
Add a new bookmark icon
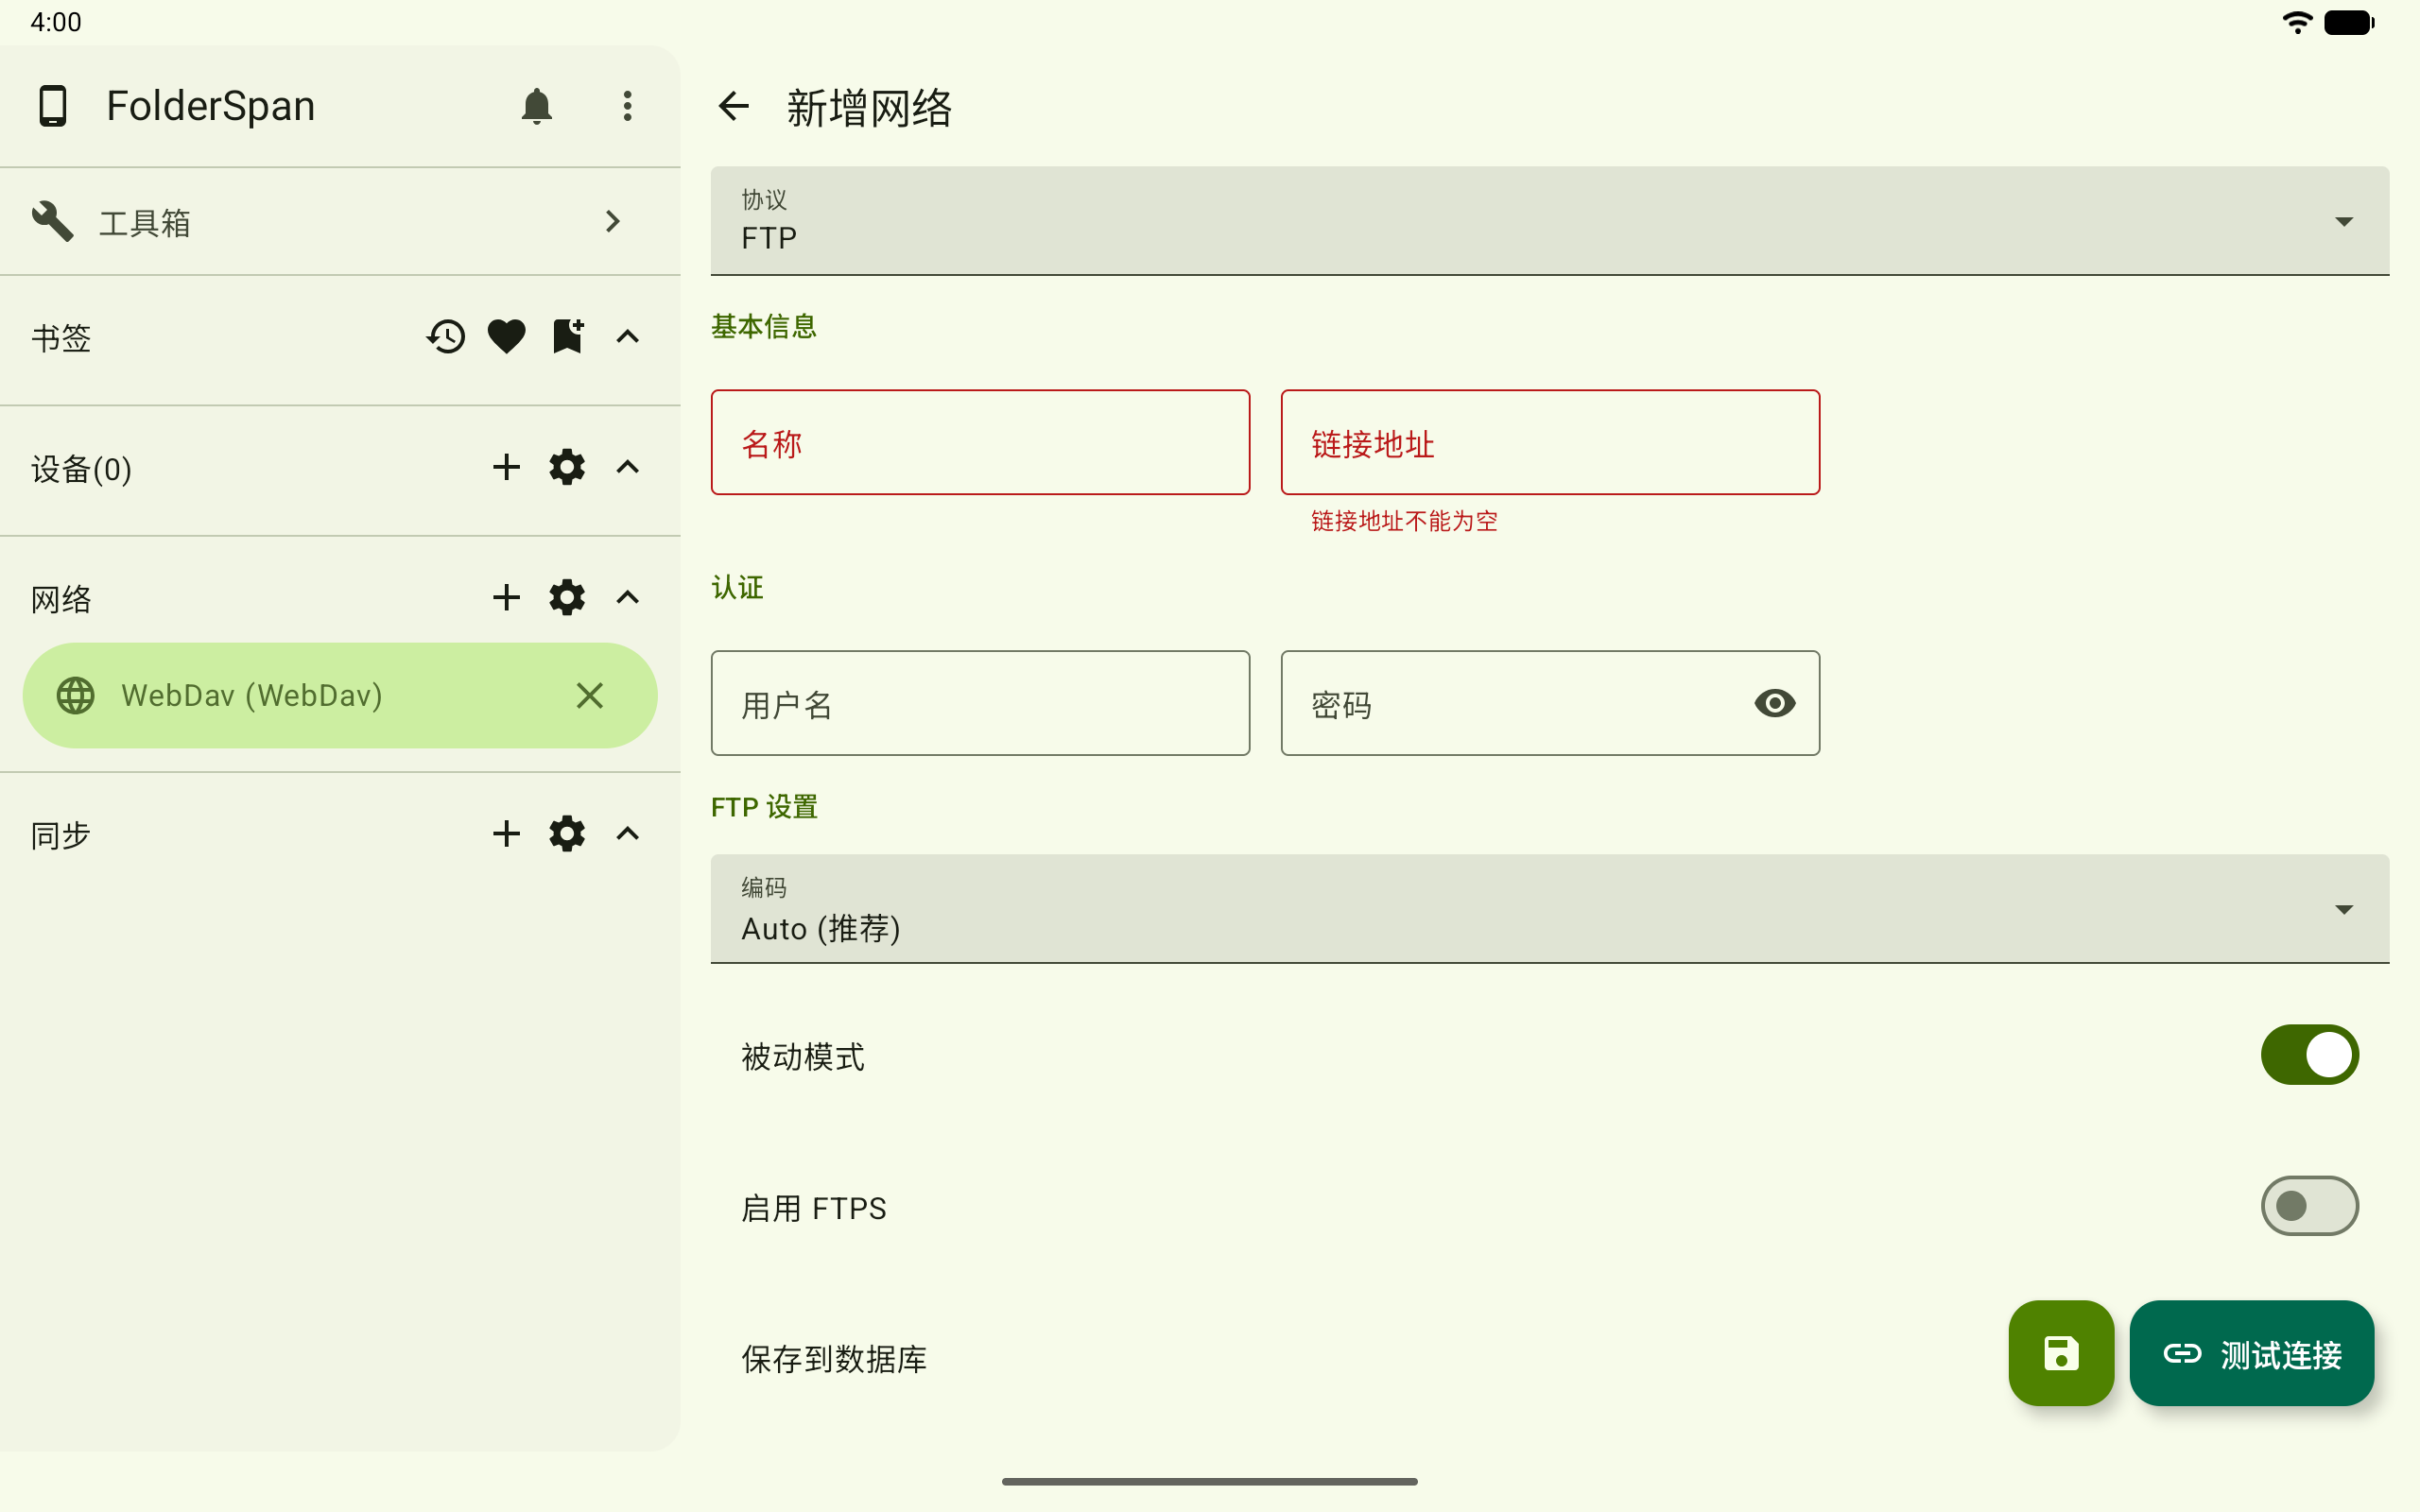(x=567, y=337)
